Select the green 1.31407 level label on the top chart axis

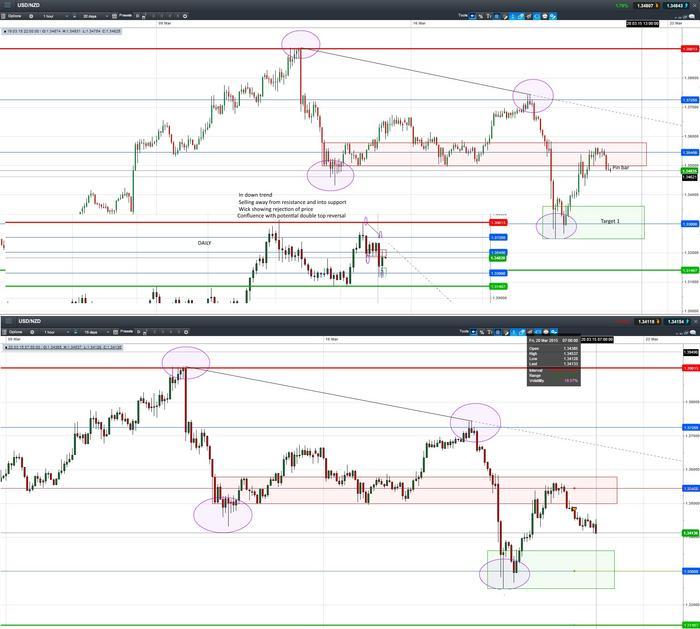click(690, 270)
